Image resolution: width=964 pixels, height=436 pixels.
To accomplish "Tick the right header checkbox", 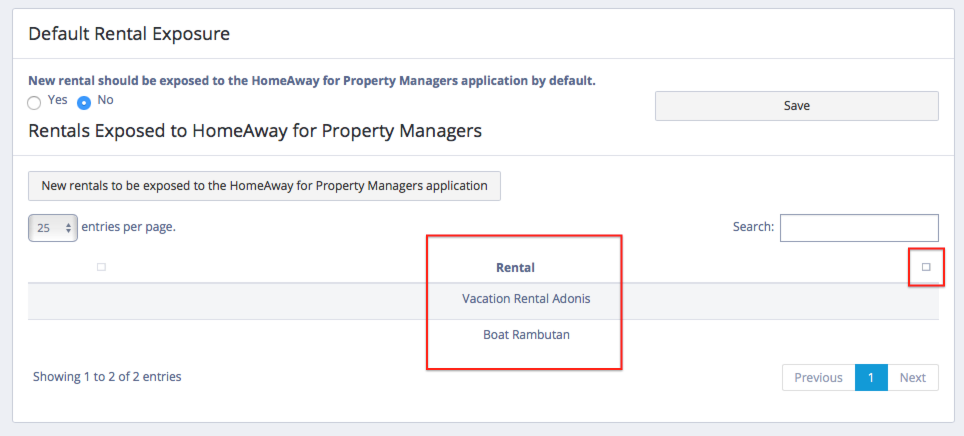I will point(926,267).
